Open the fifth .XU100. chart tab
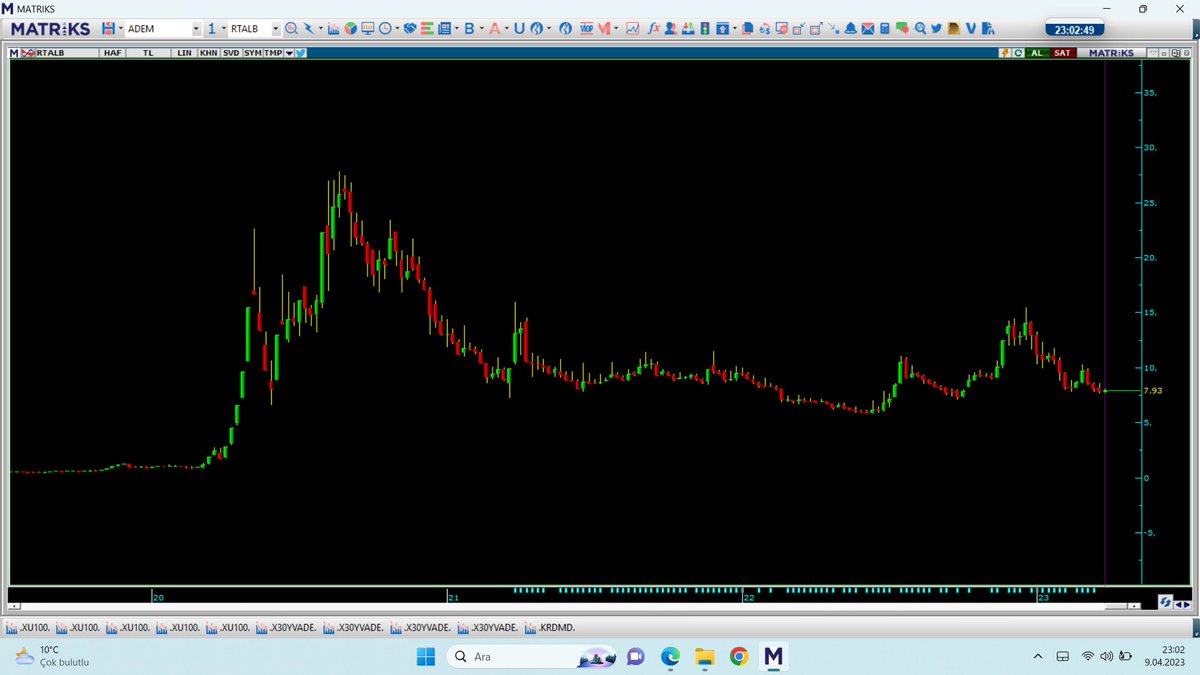Image resolution: width=1200 pixels, height=675 pixels. pyautogui.click(x=228, y=627)
